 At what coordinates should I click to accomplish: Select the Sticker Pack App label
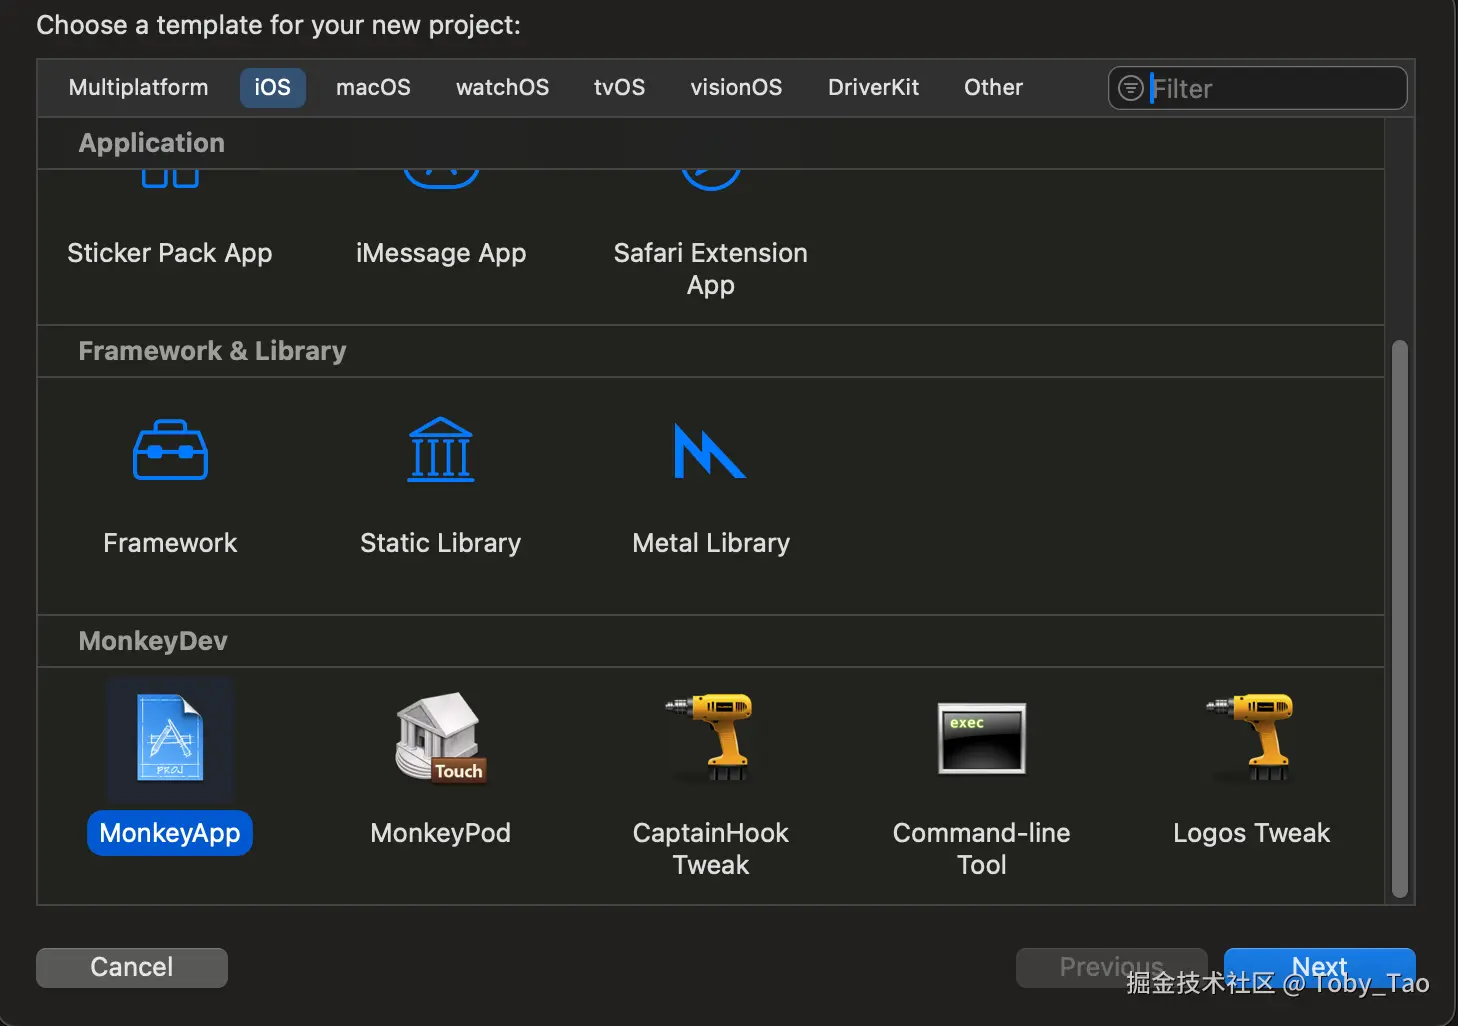[170, 253]
